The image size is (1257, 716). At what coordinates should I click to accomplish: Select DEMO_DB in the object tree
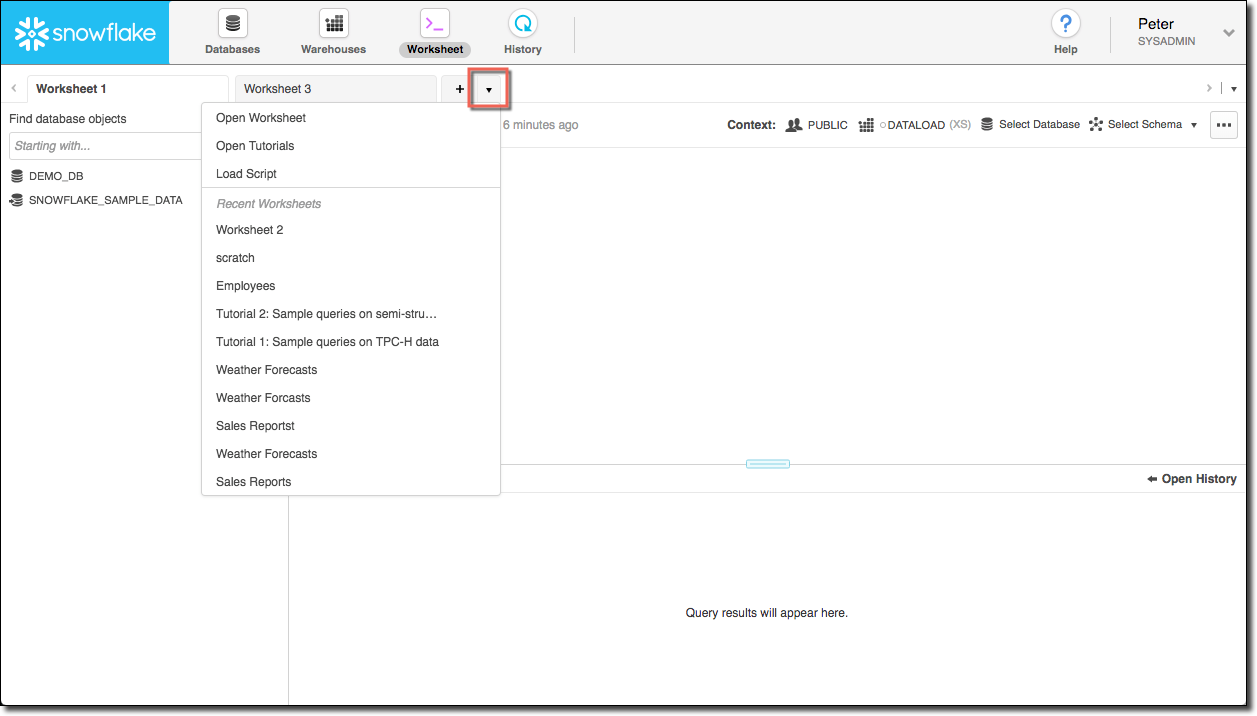click(x=56, y=176)
